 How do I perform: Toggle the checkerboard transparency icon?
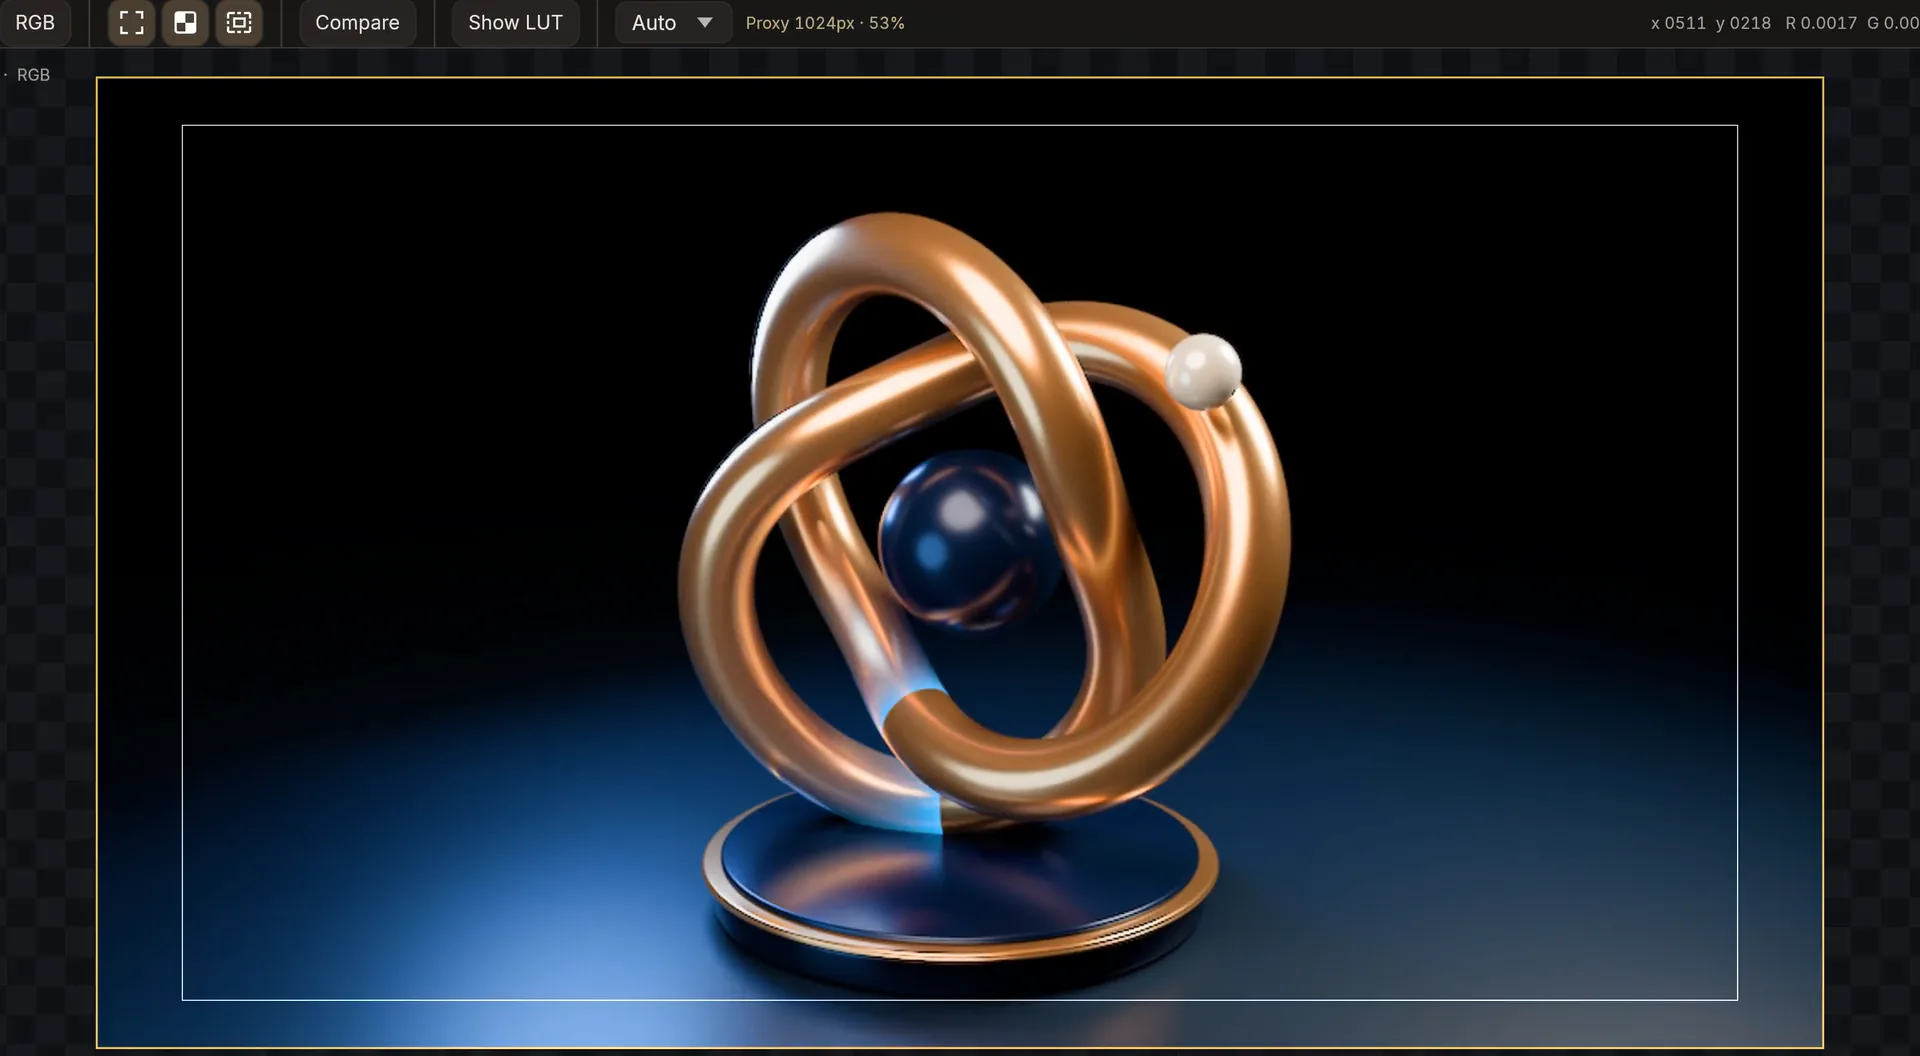click(185, 22)
